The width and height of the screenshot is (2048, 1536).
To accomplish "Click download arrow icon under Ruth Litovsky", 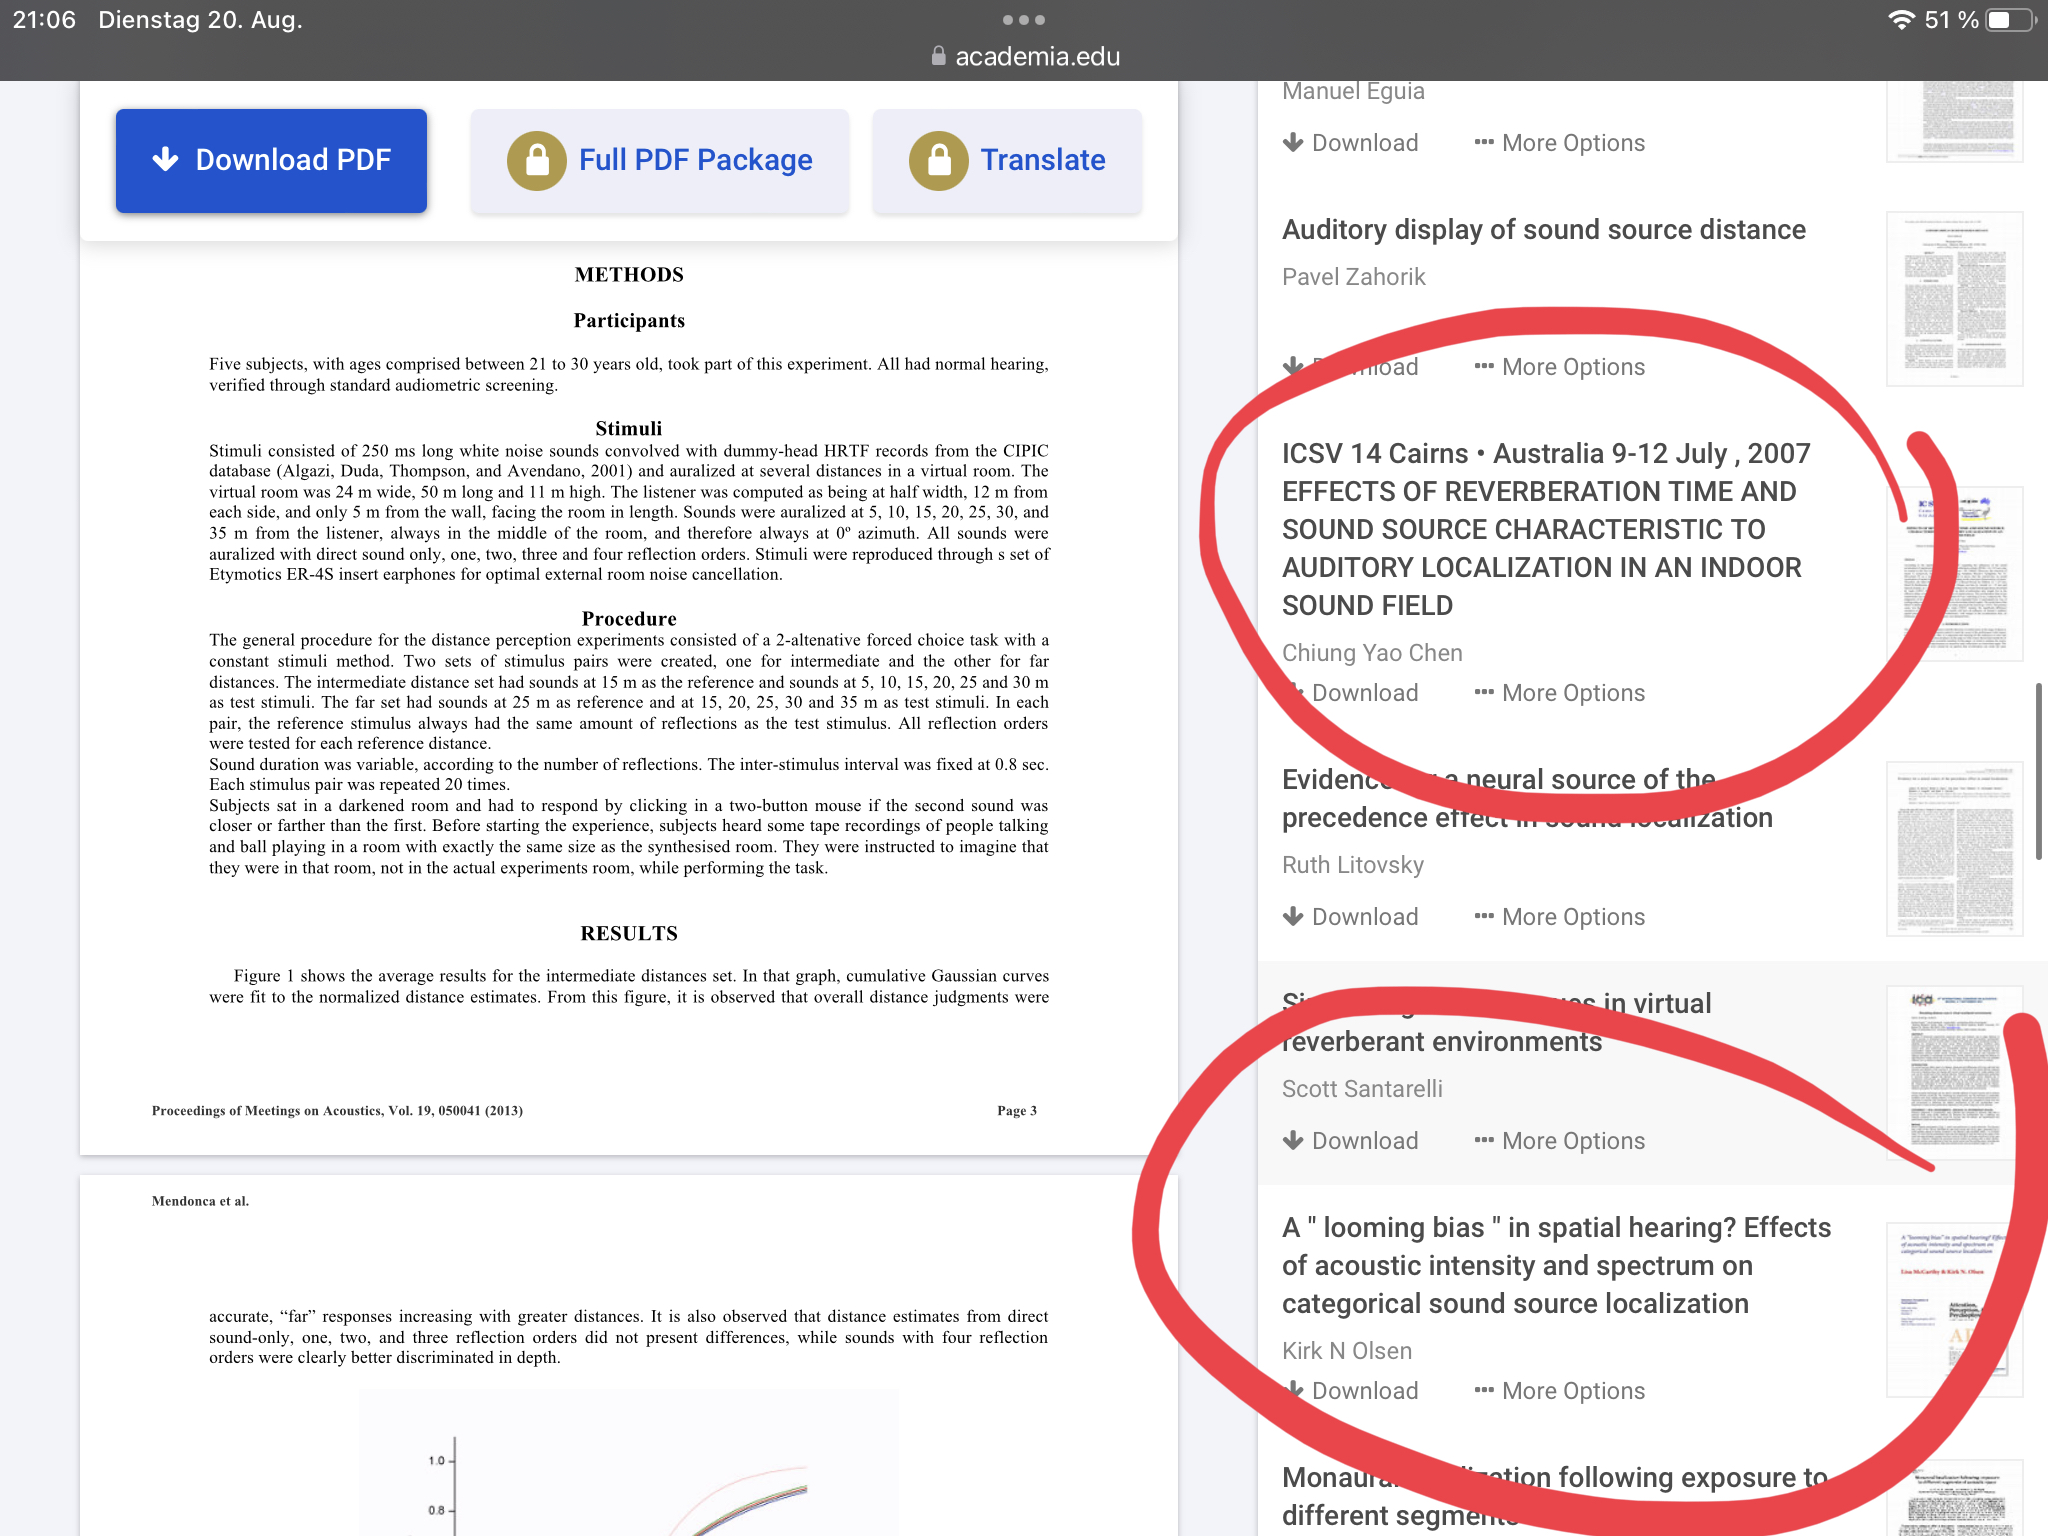I will click(1293, 917).
